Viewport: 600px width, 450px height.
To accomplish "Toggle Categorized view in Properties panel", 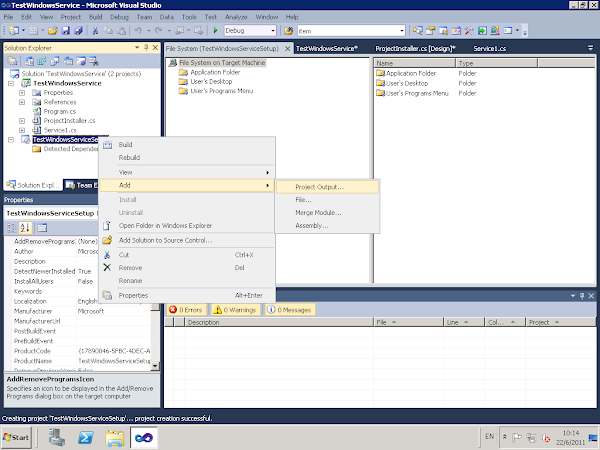I will click(x=12, y=228).
